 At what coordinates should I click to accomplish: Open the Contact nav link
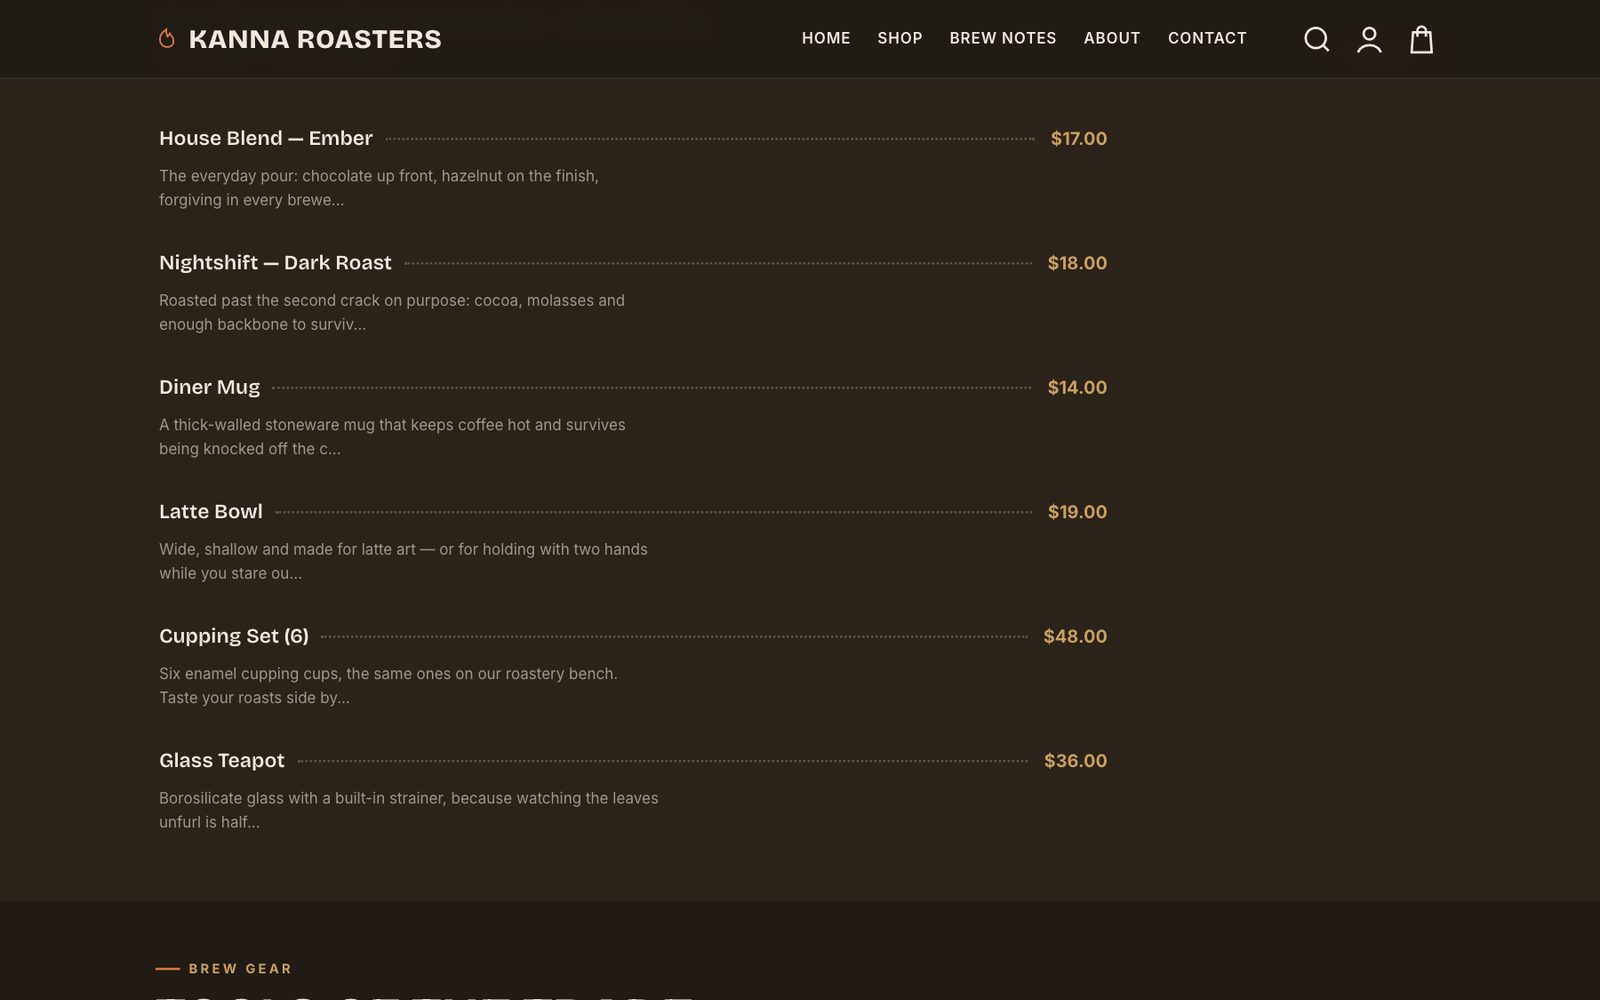pyautogui.click(x=1207, y=38)
